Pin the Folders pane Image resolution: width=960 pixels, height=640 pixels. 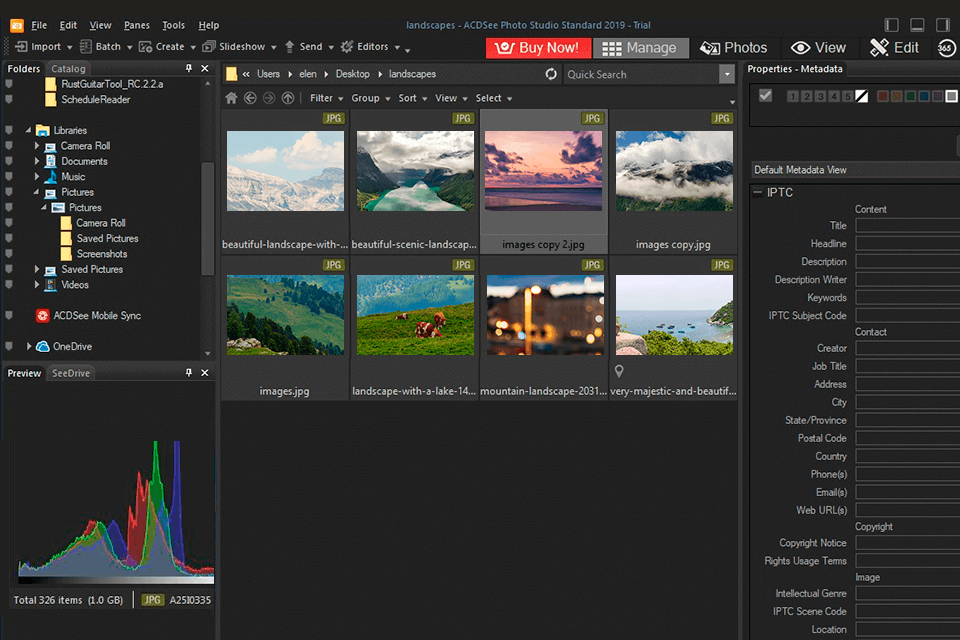pyautogui.click(x=189, y=68)
